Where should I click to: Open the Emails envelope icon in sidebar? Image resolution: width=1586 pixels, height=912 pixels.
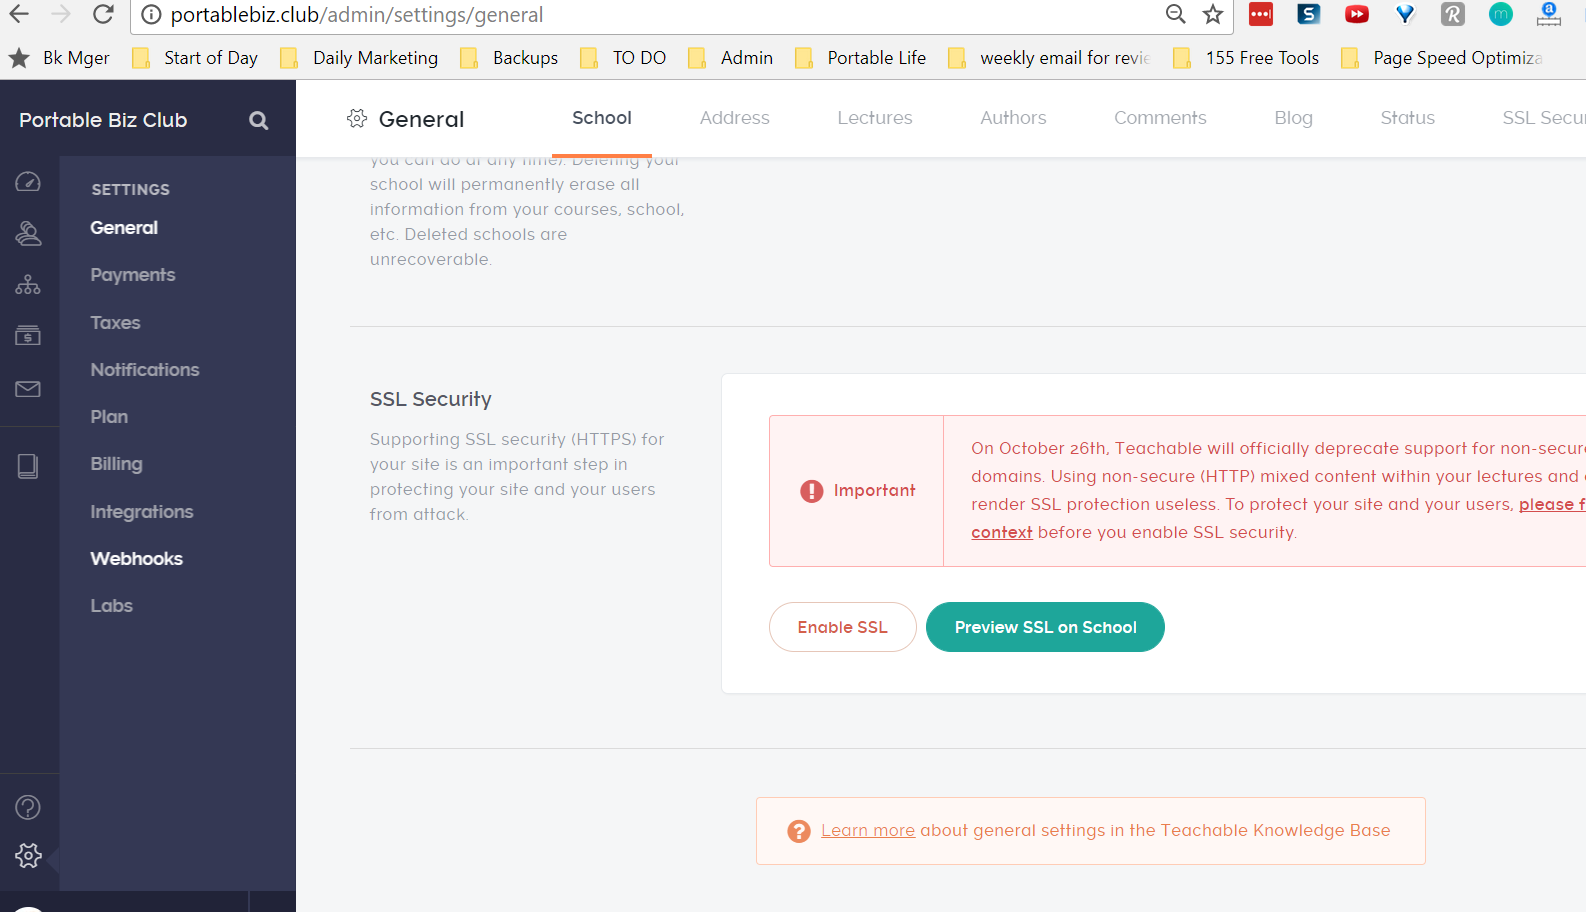pos(28,388)
